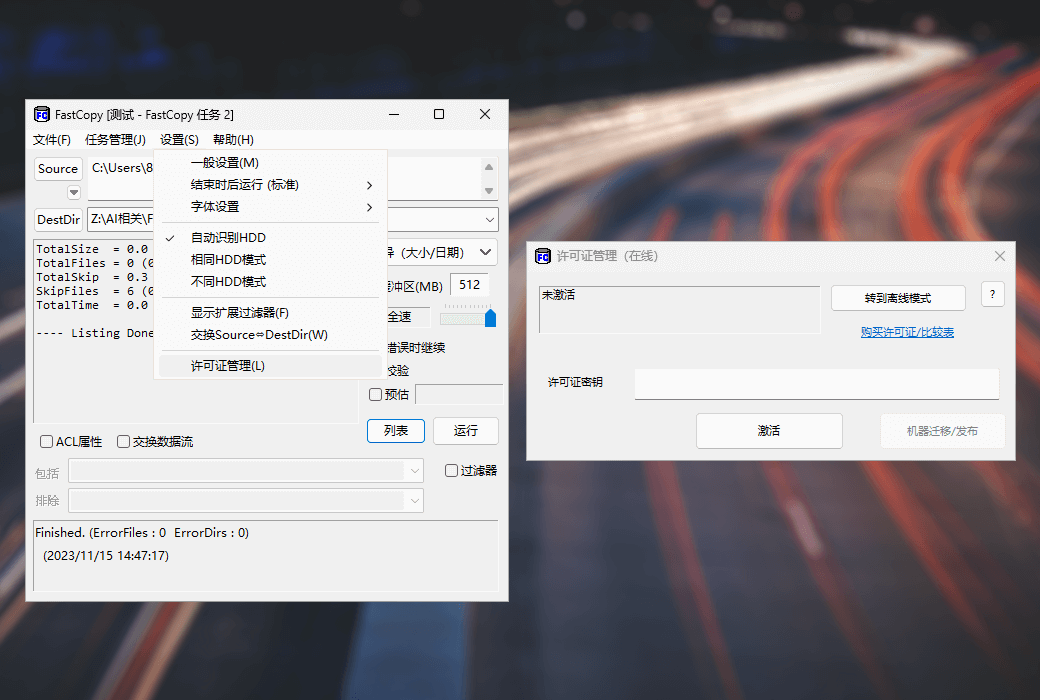Click Source field's scroll up arrow
Screen dimensions: 1040x700
tap(489, 168)
